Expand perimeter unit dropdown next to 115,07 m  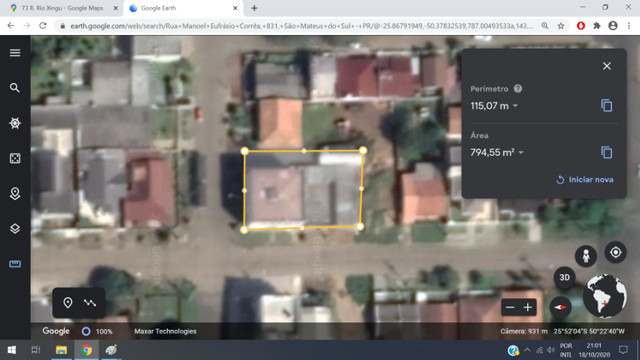[x=516, y=106]
